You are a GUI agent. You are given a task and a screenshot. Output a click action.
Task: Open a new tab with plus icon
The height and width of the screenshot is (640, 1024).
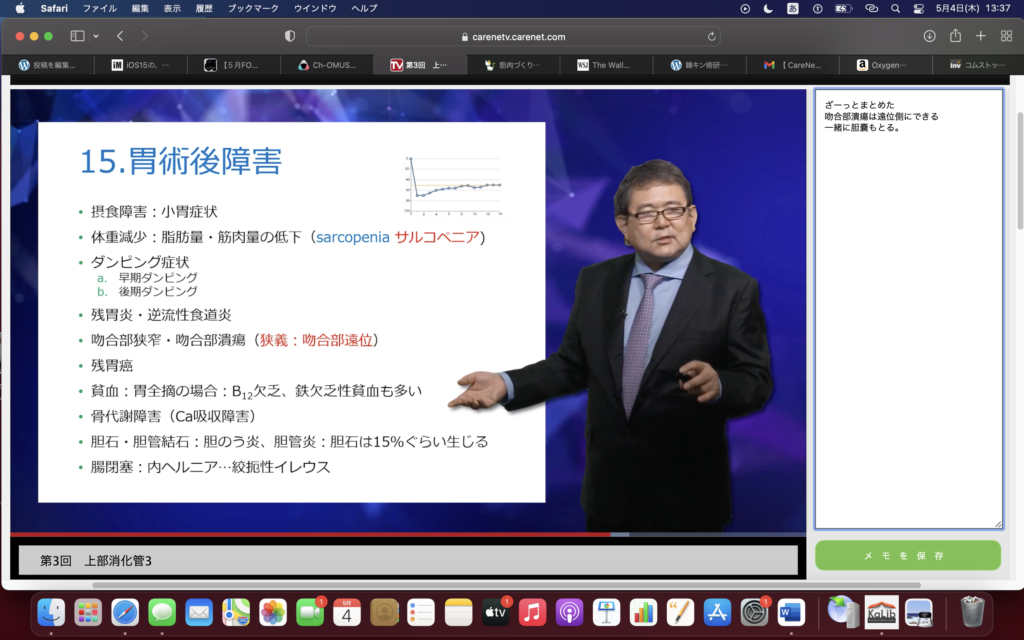[x=980, y=36]
